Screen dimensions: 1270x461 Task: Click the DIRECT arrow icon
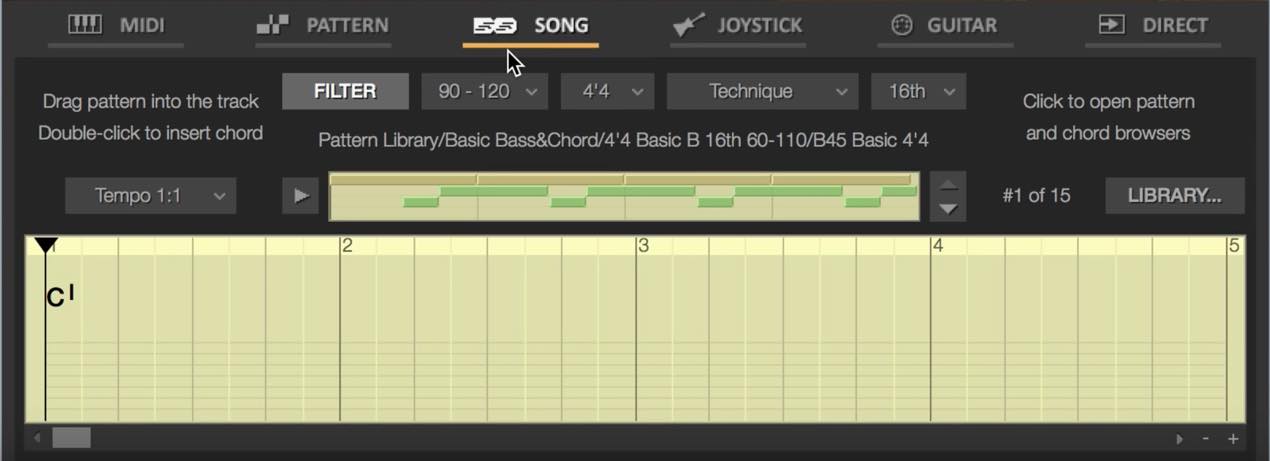(x=1111, y=24)
